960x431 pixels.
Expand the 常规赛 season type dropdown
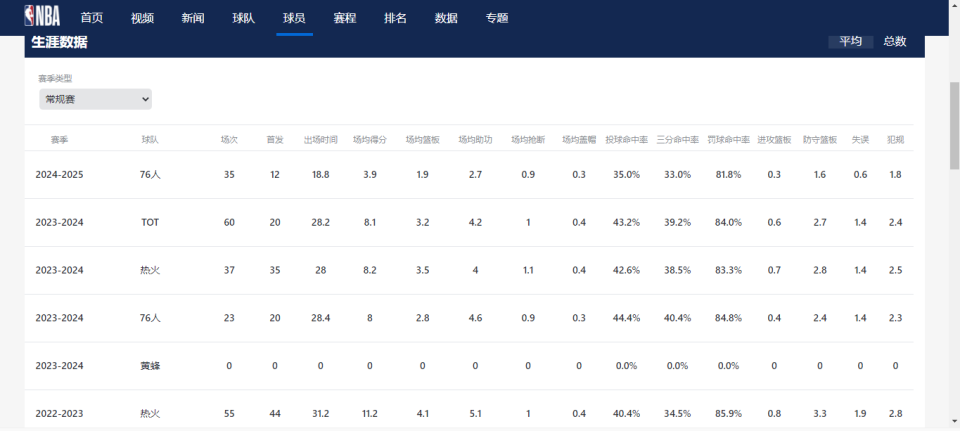coord(96,99)
